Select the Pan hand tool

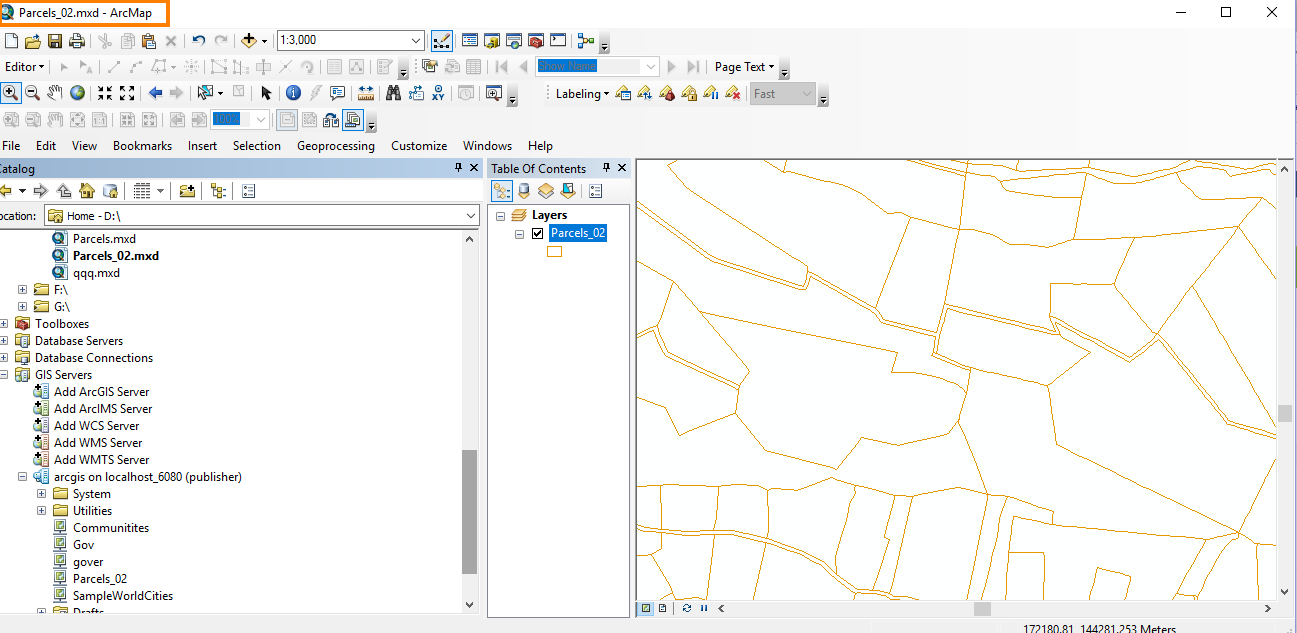click(55, 93)
